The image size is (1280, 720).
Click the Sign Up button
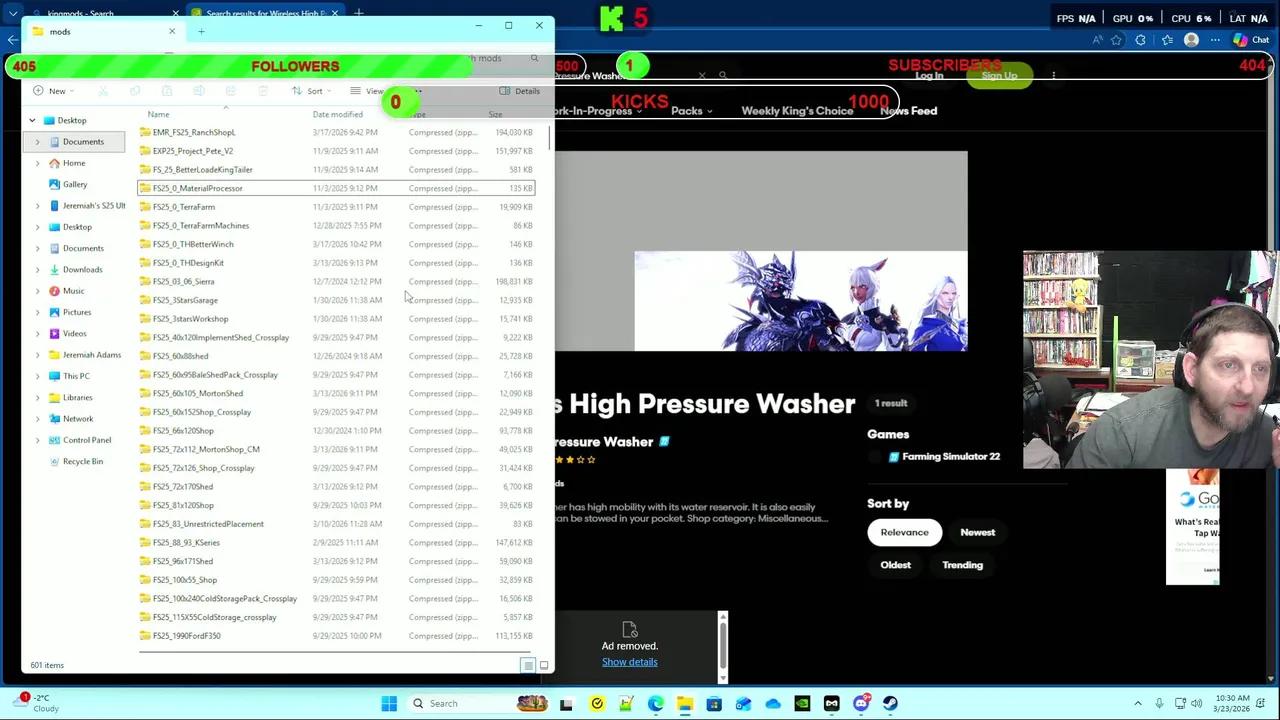pyautogui.click(x=999, y=76)
